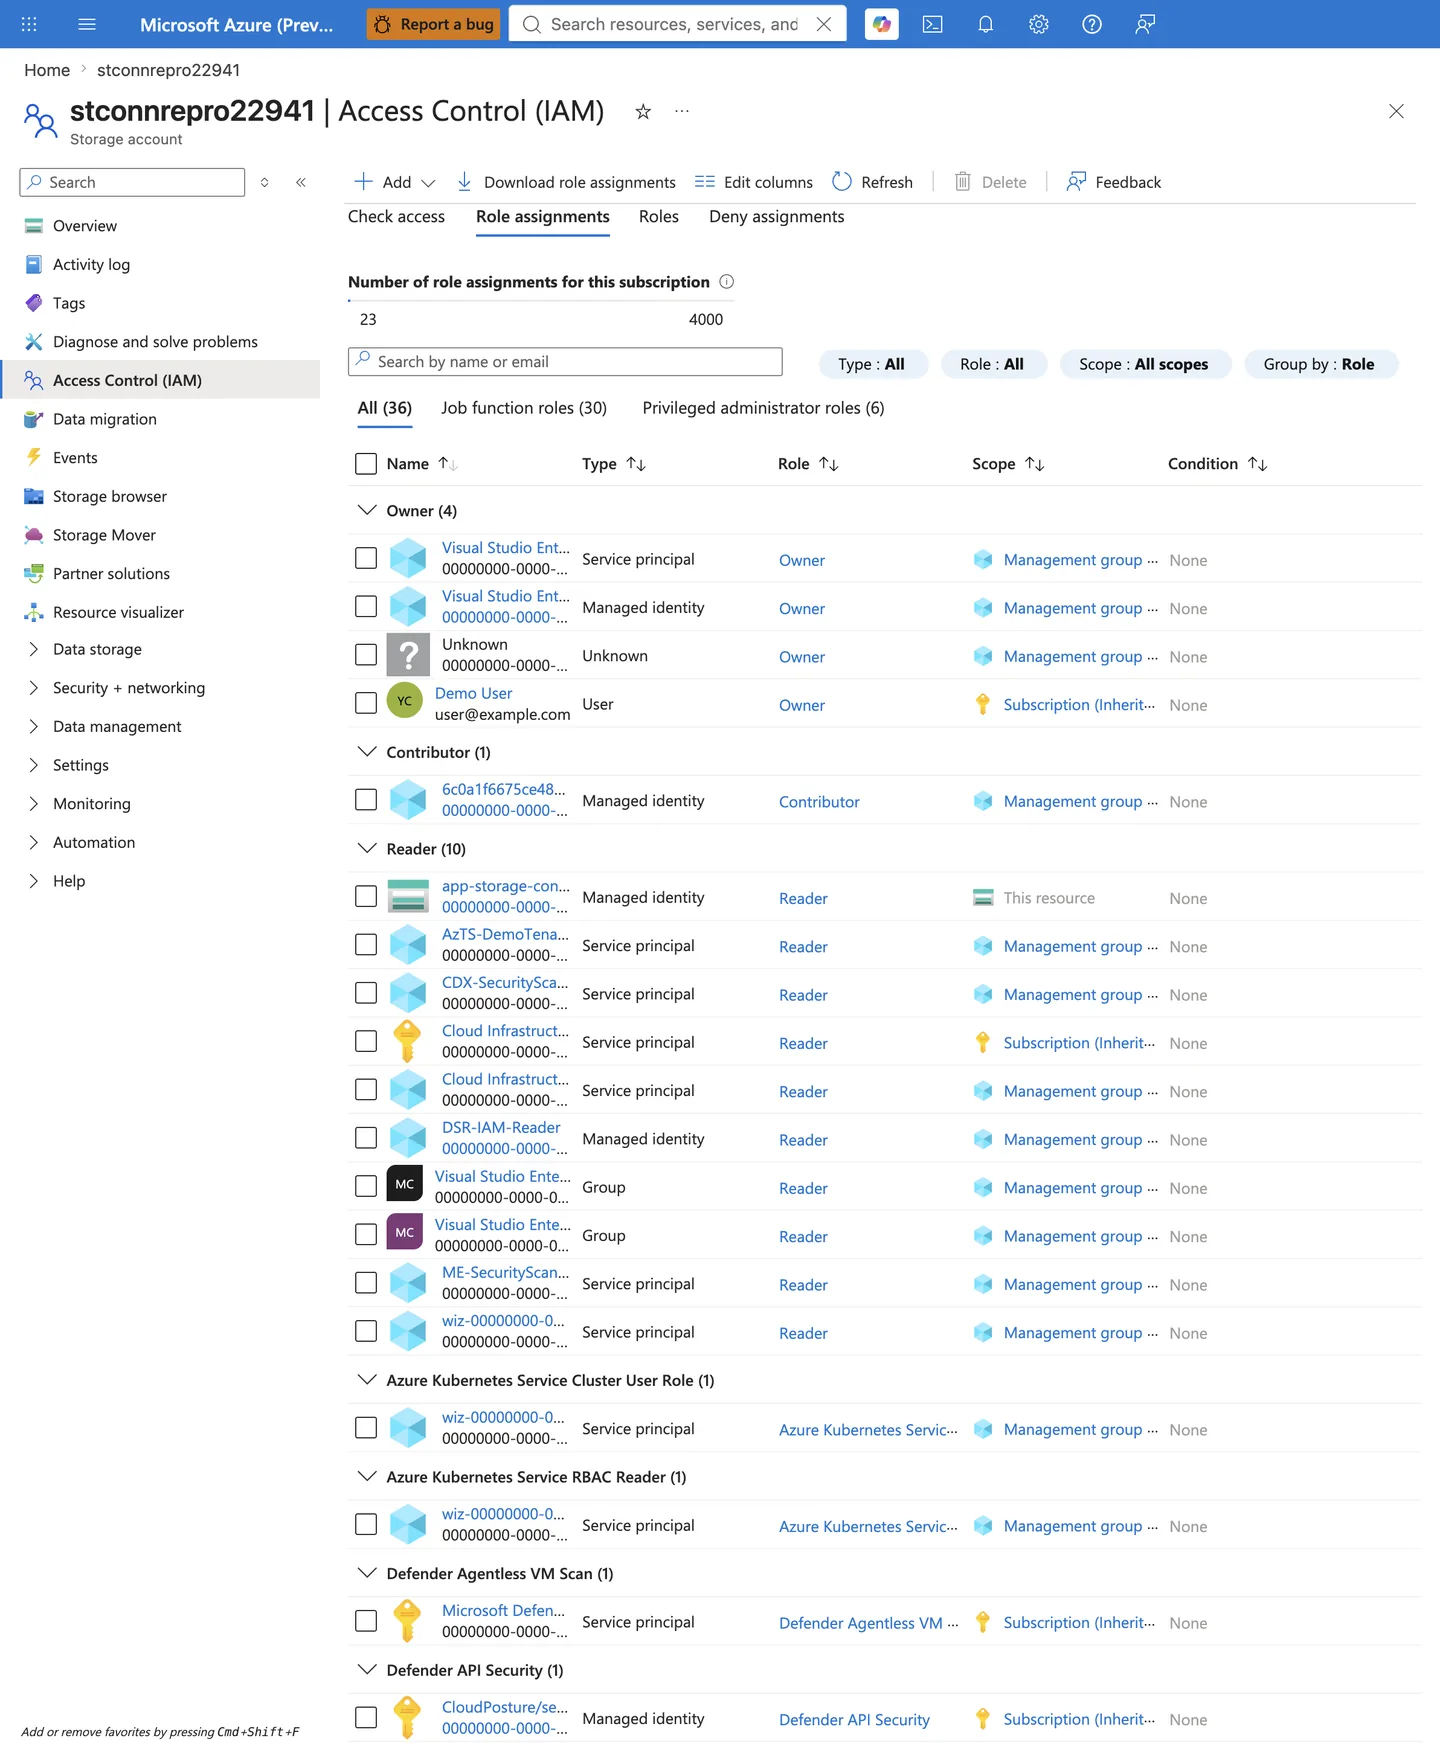Click the feedback person icon in header

point(1145,24)
